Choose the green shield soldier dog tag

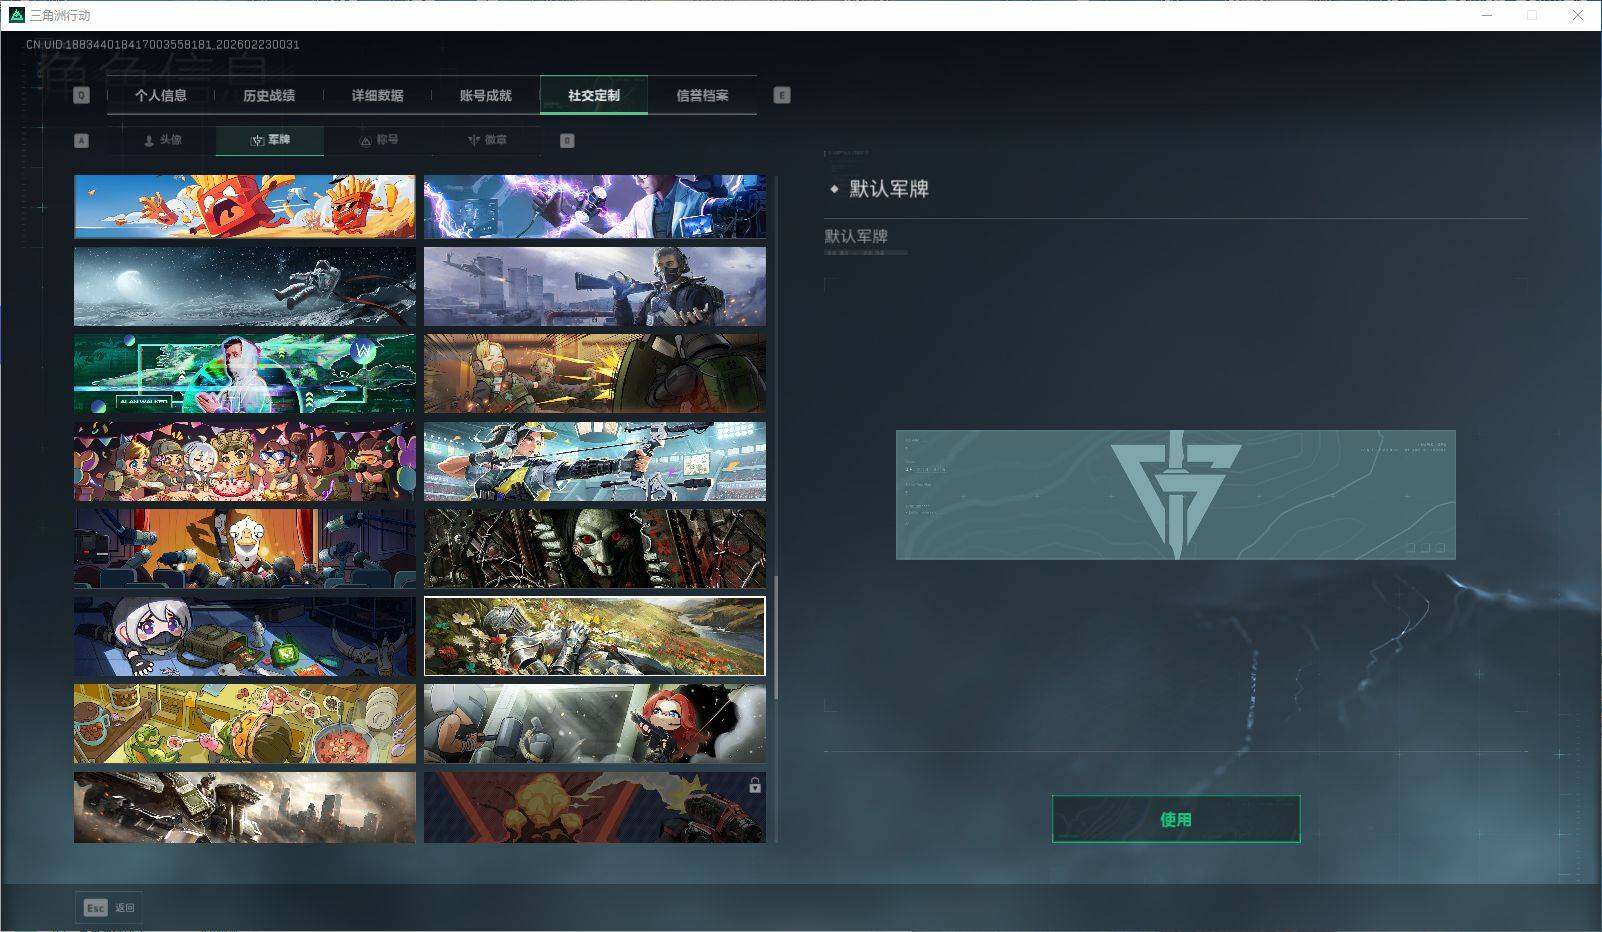595,374
